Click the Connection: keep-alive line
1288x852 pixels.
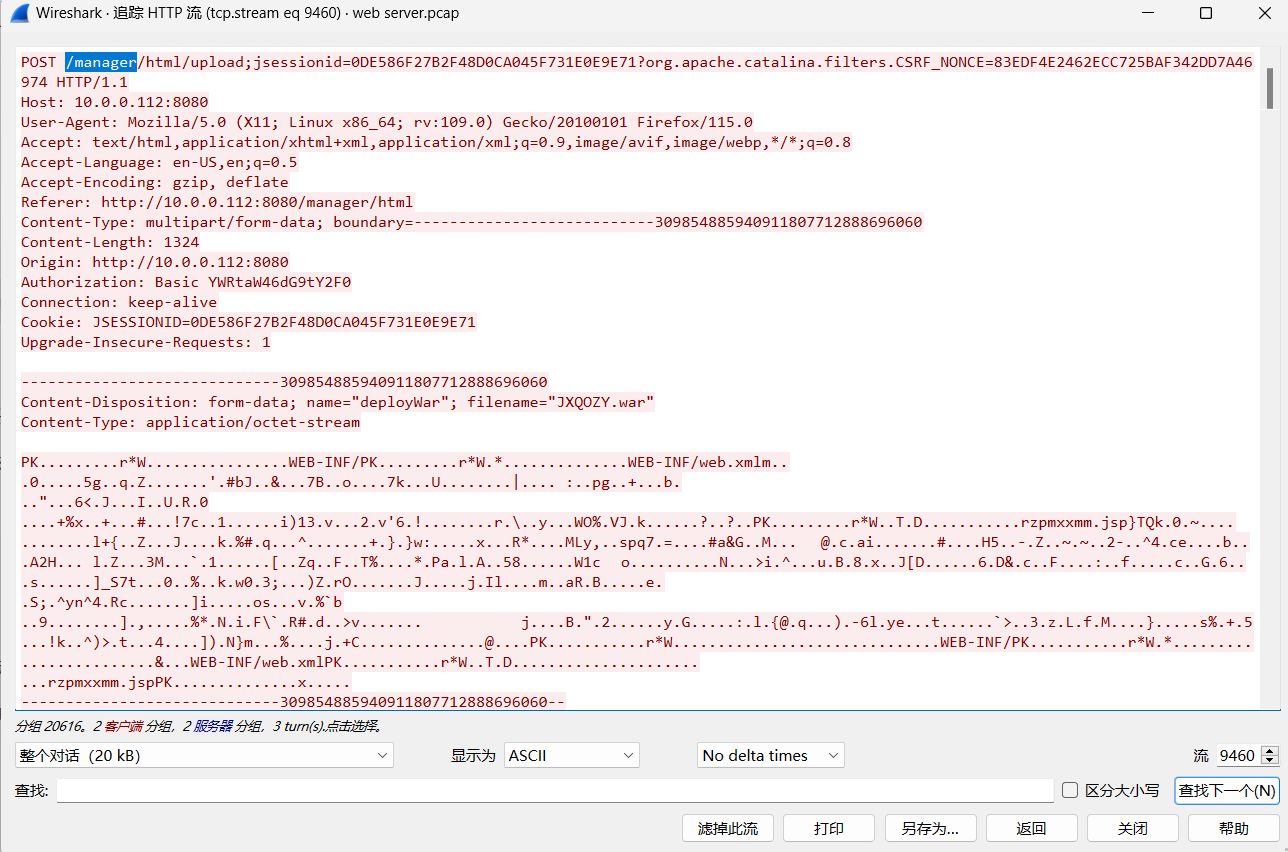tap(119, 302)
